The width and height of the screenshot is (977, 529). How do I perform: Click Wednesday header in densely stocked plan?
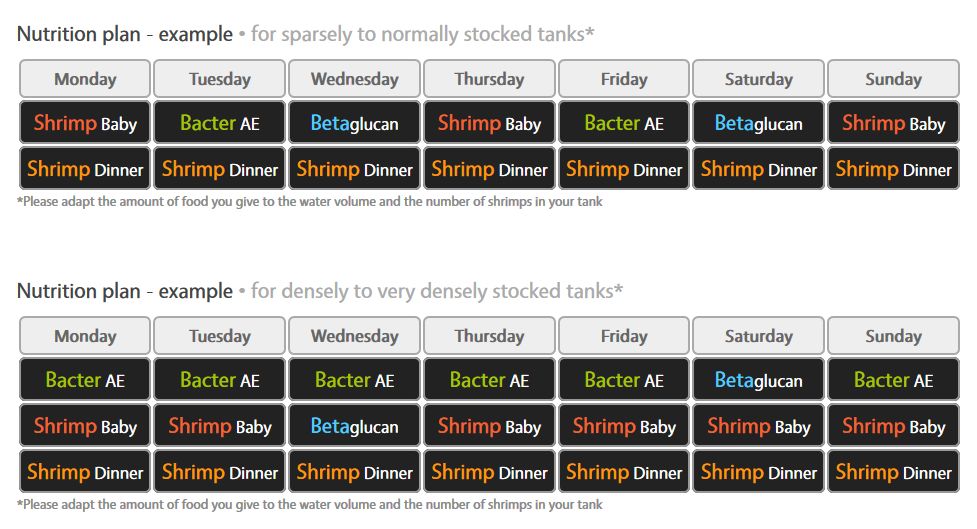(354, 336)
